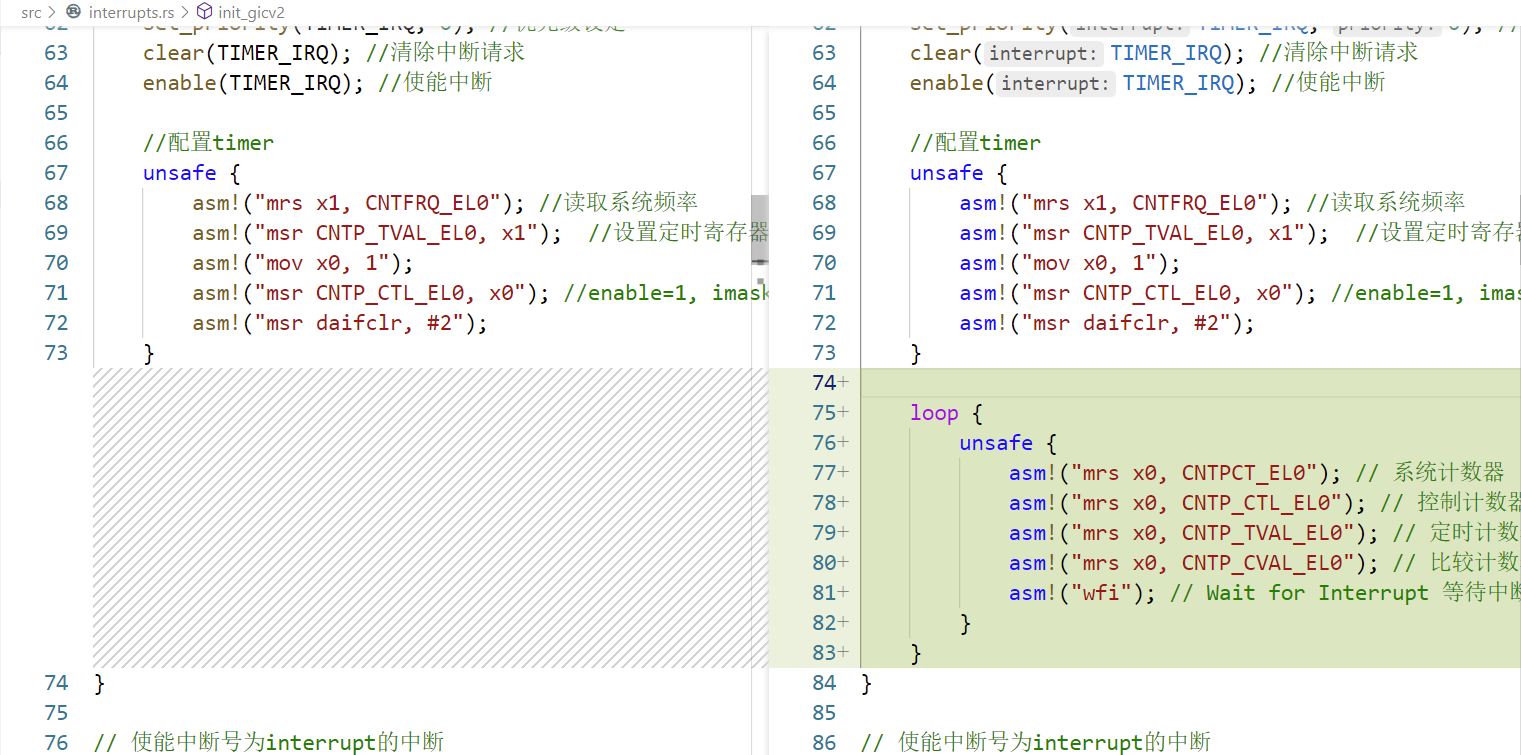Image resolution: width=1521 pixels, height=755 pixels.
Task: Click the plus marker on added line 75
Action: 844,413
